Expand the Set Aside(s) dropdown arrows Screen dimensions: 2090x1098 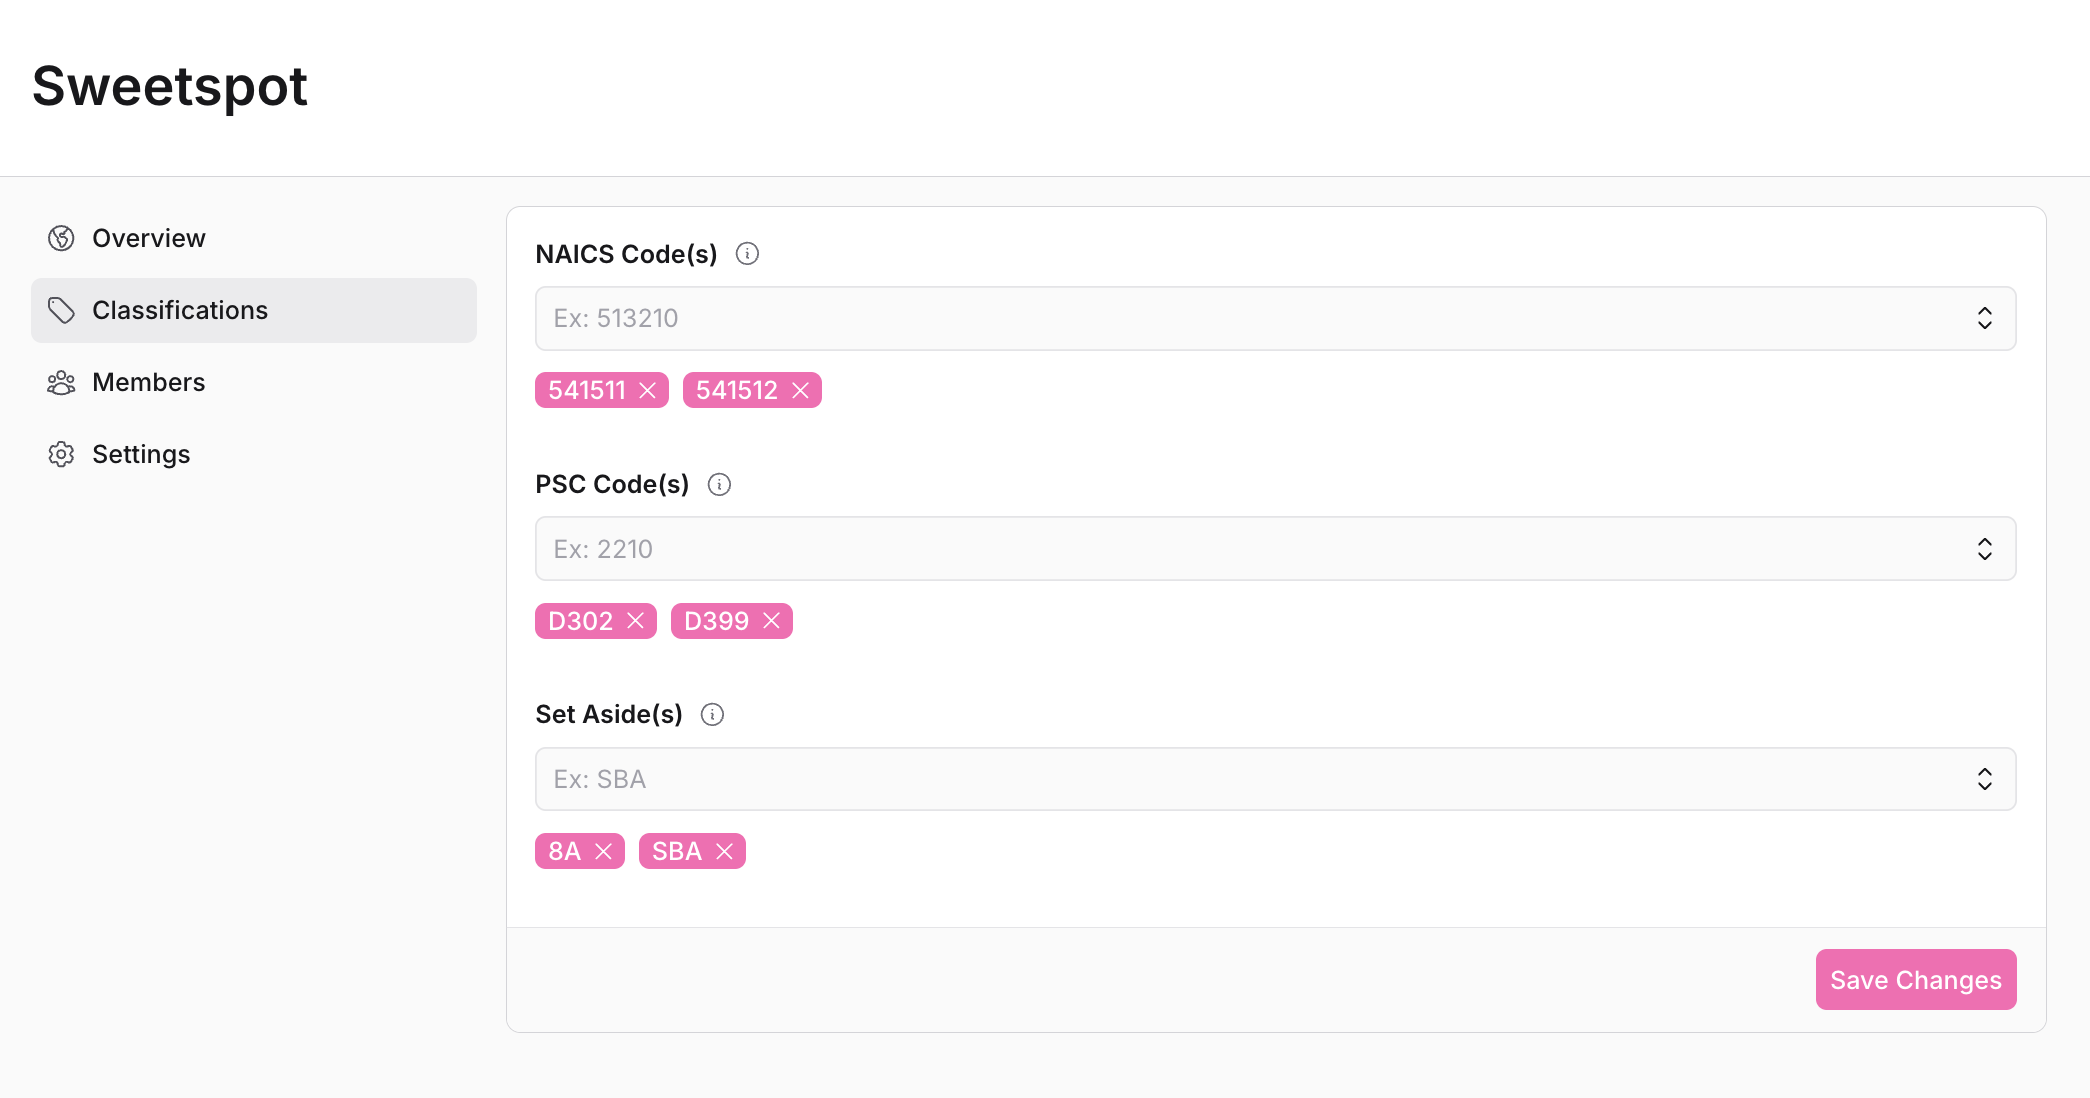(x=1984, y=779)
